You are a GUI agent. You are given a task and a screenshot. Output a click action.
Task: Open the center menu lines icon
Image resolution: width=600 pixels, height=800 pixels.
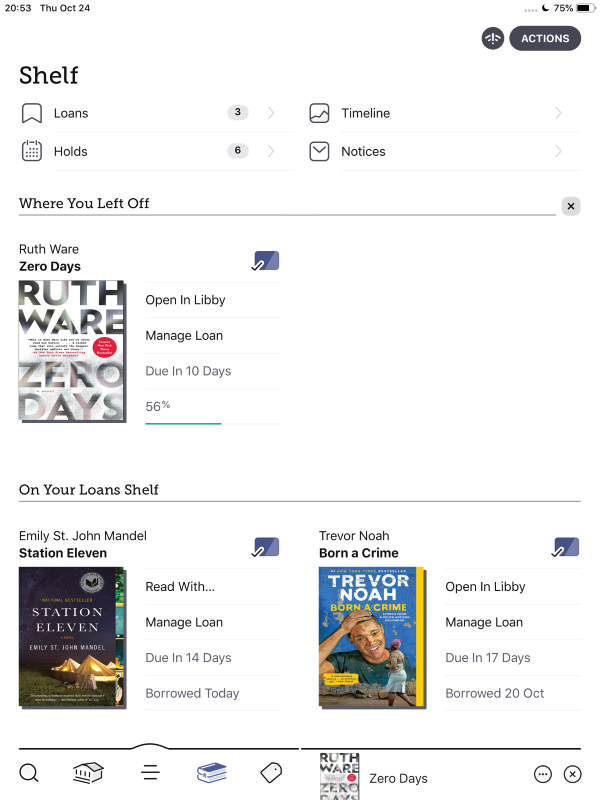(x=150, y=773)
